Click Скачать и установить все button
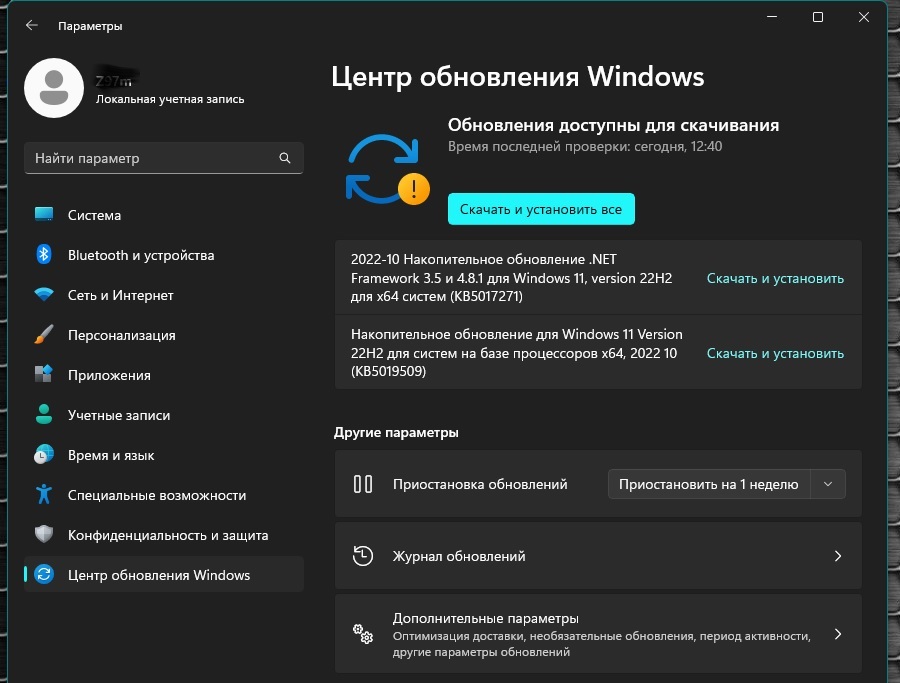900x683 pixels. point(541,209)
